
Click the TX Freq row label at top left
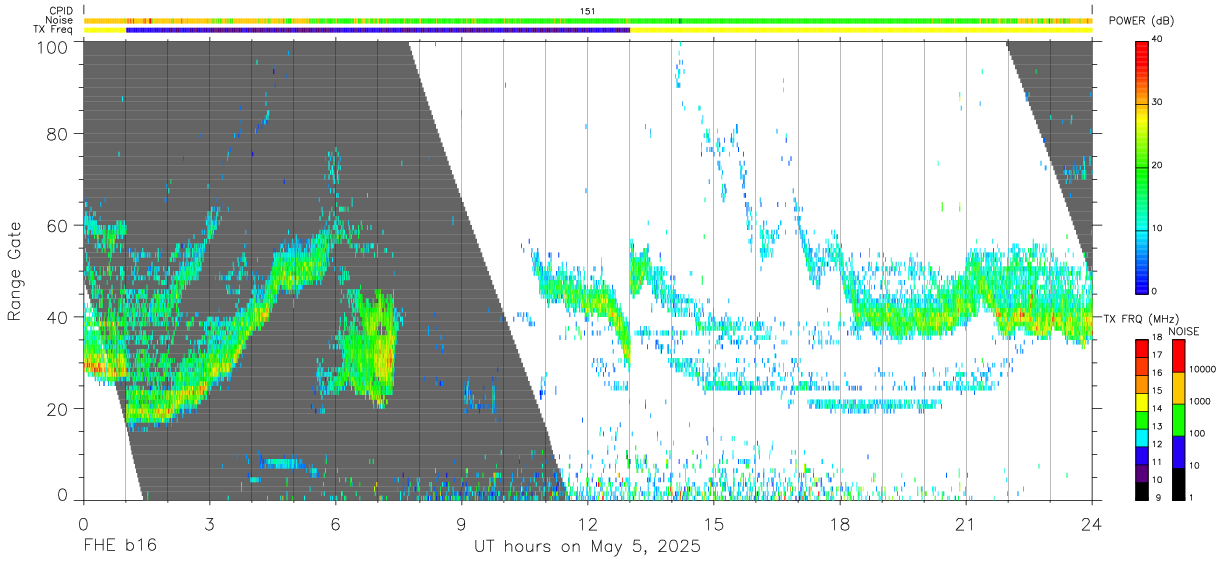click(54, 30)
